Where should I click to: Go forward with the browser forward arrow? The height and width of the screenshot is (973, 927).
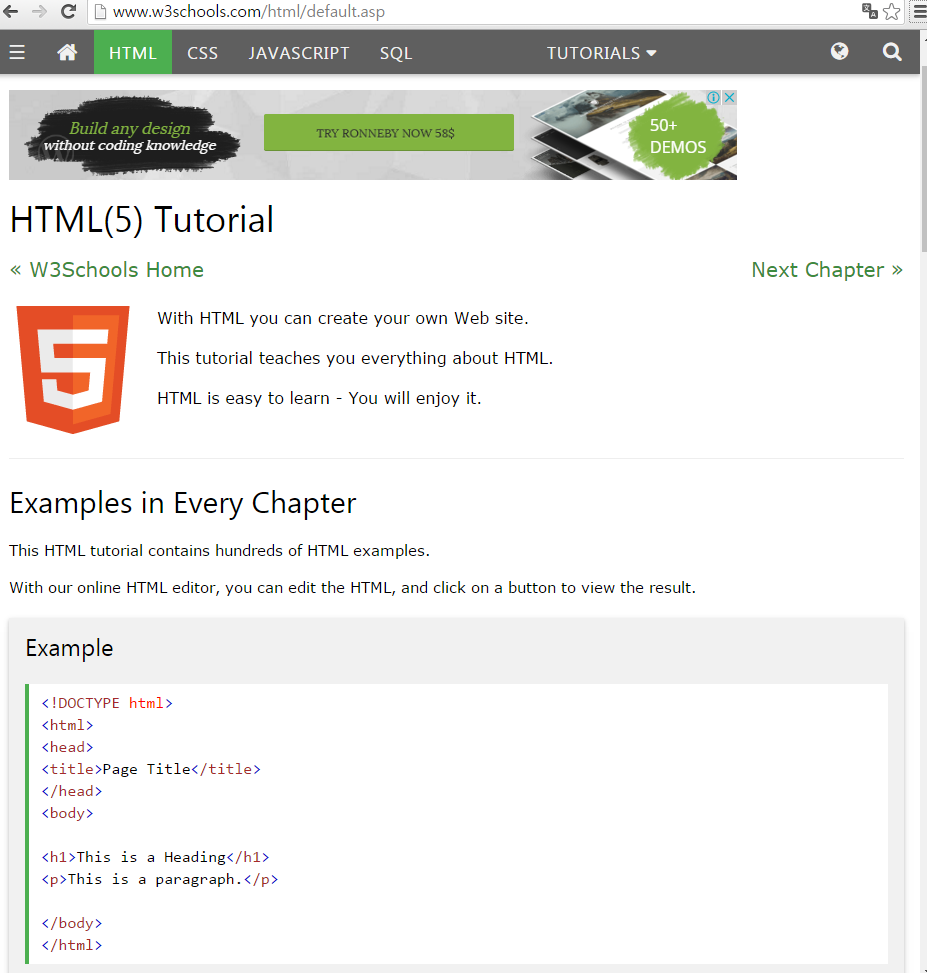[39, 11]
